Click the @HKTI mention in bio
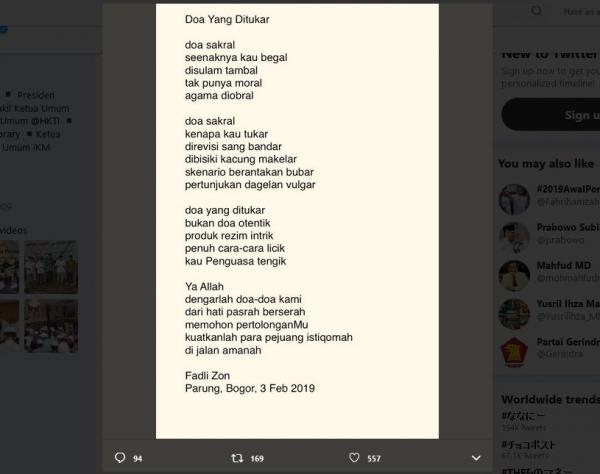 45,121
